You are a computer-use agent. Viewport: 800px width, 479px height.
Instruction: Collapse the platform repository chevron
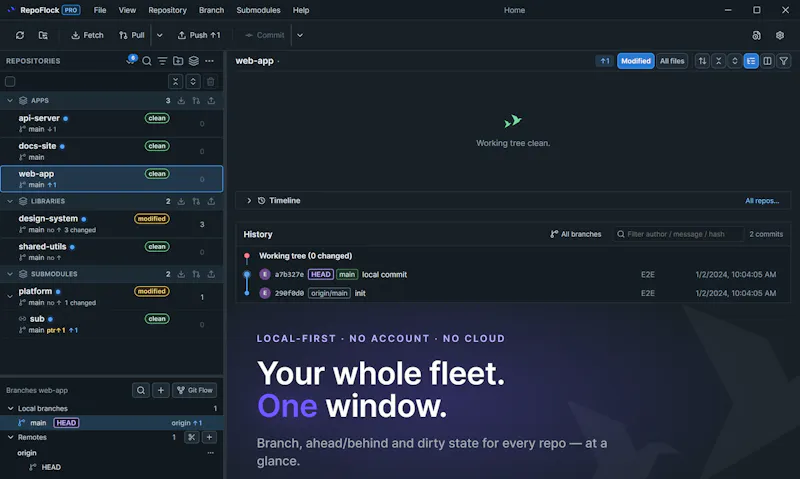click(10, 296)
